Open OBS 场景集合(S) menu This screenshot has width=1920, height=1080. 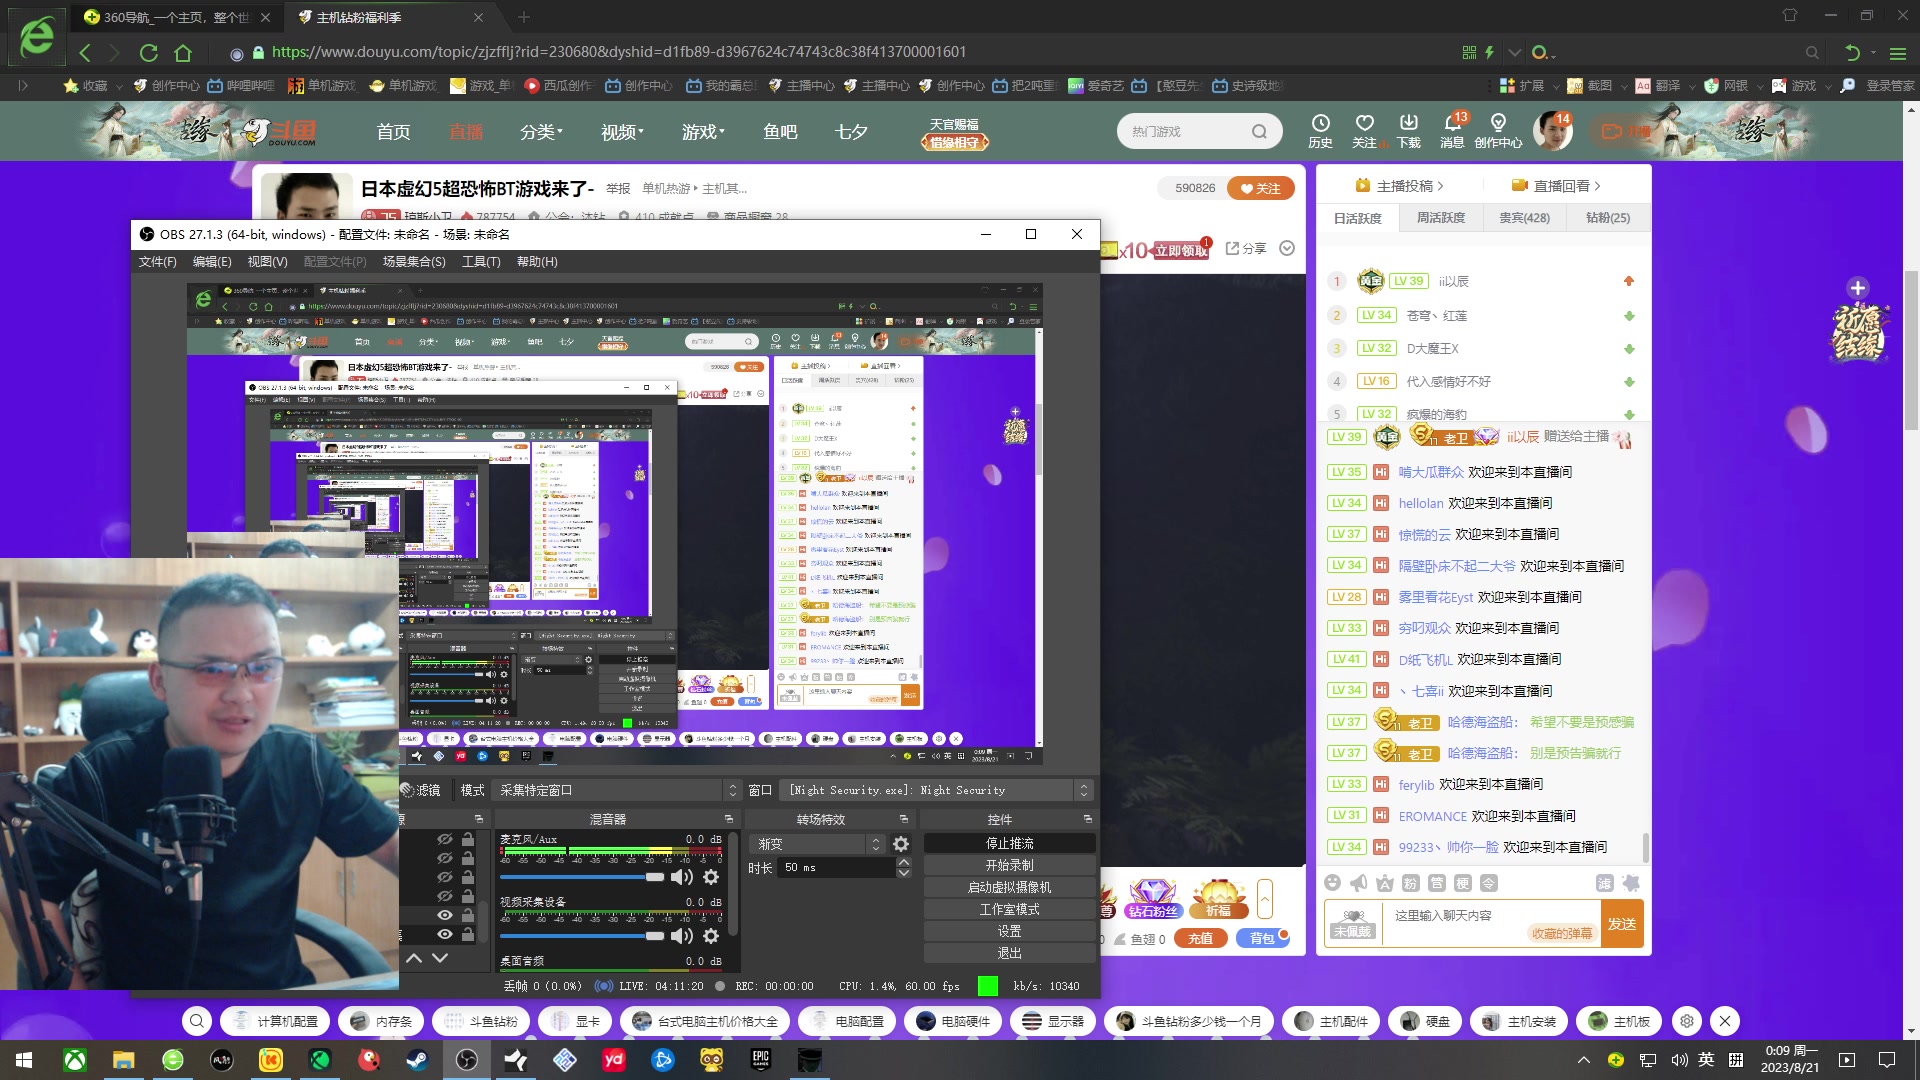point(414,262)
